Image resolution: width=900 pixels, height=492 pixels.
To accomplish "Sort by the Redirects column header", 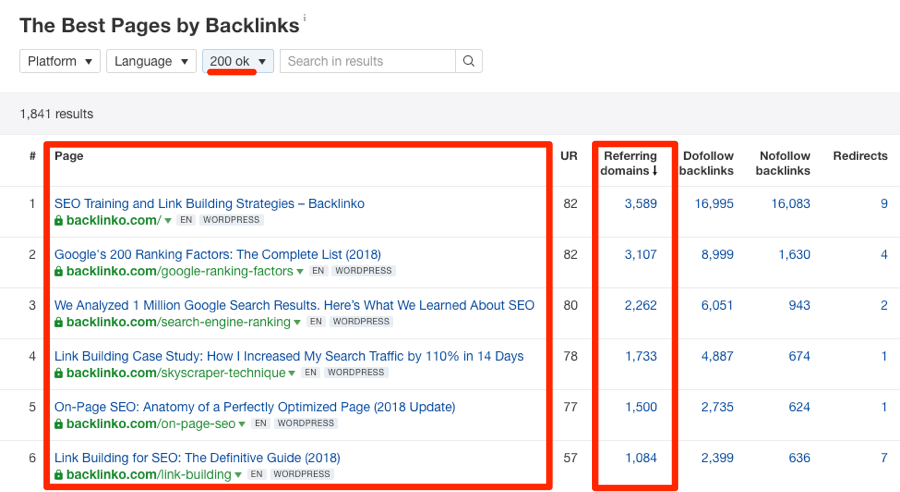I will 860,156.
